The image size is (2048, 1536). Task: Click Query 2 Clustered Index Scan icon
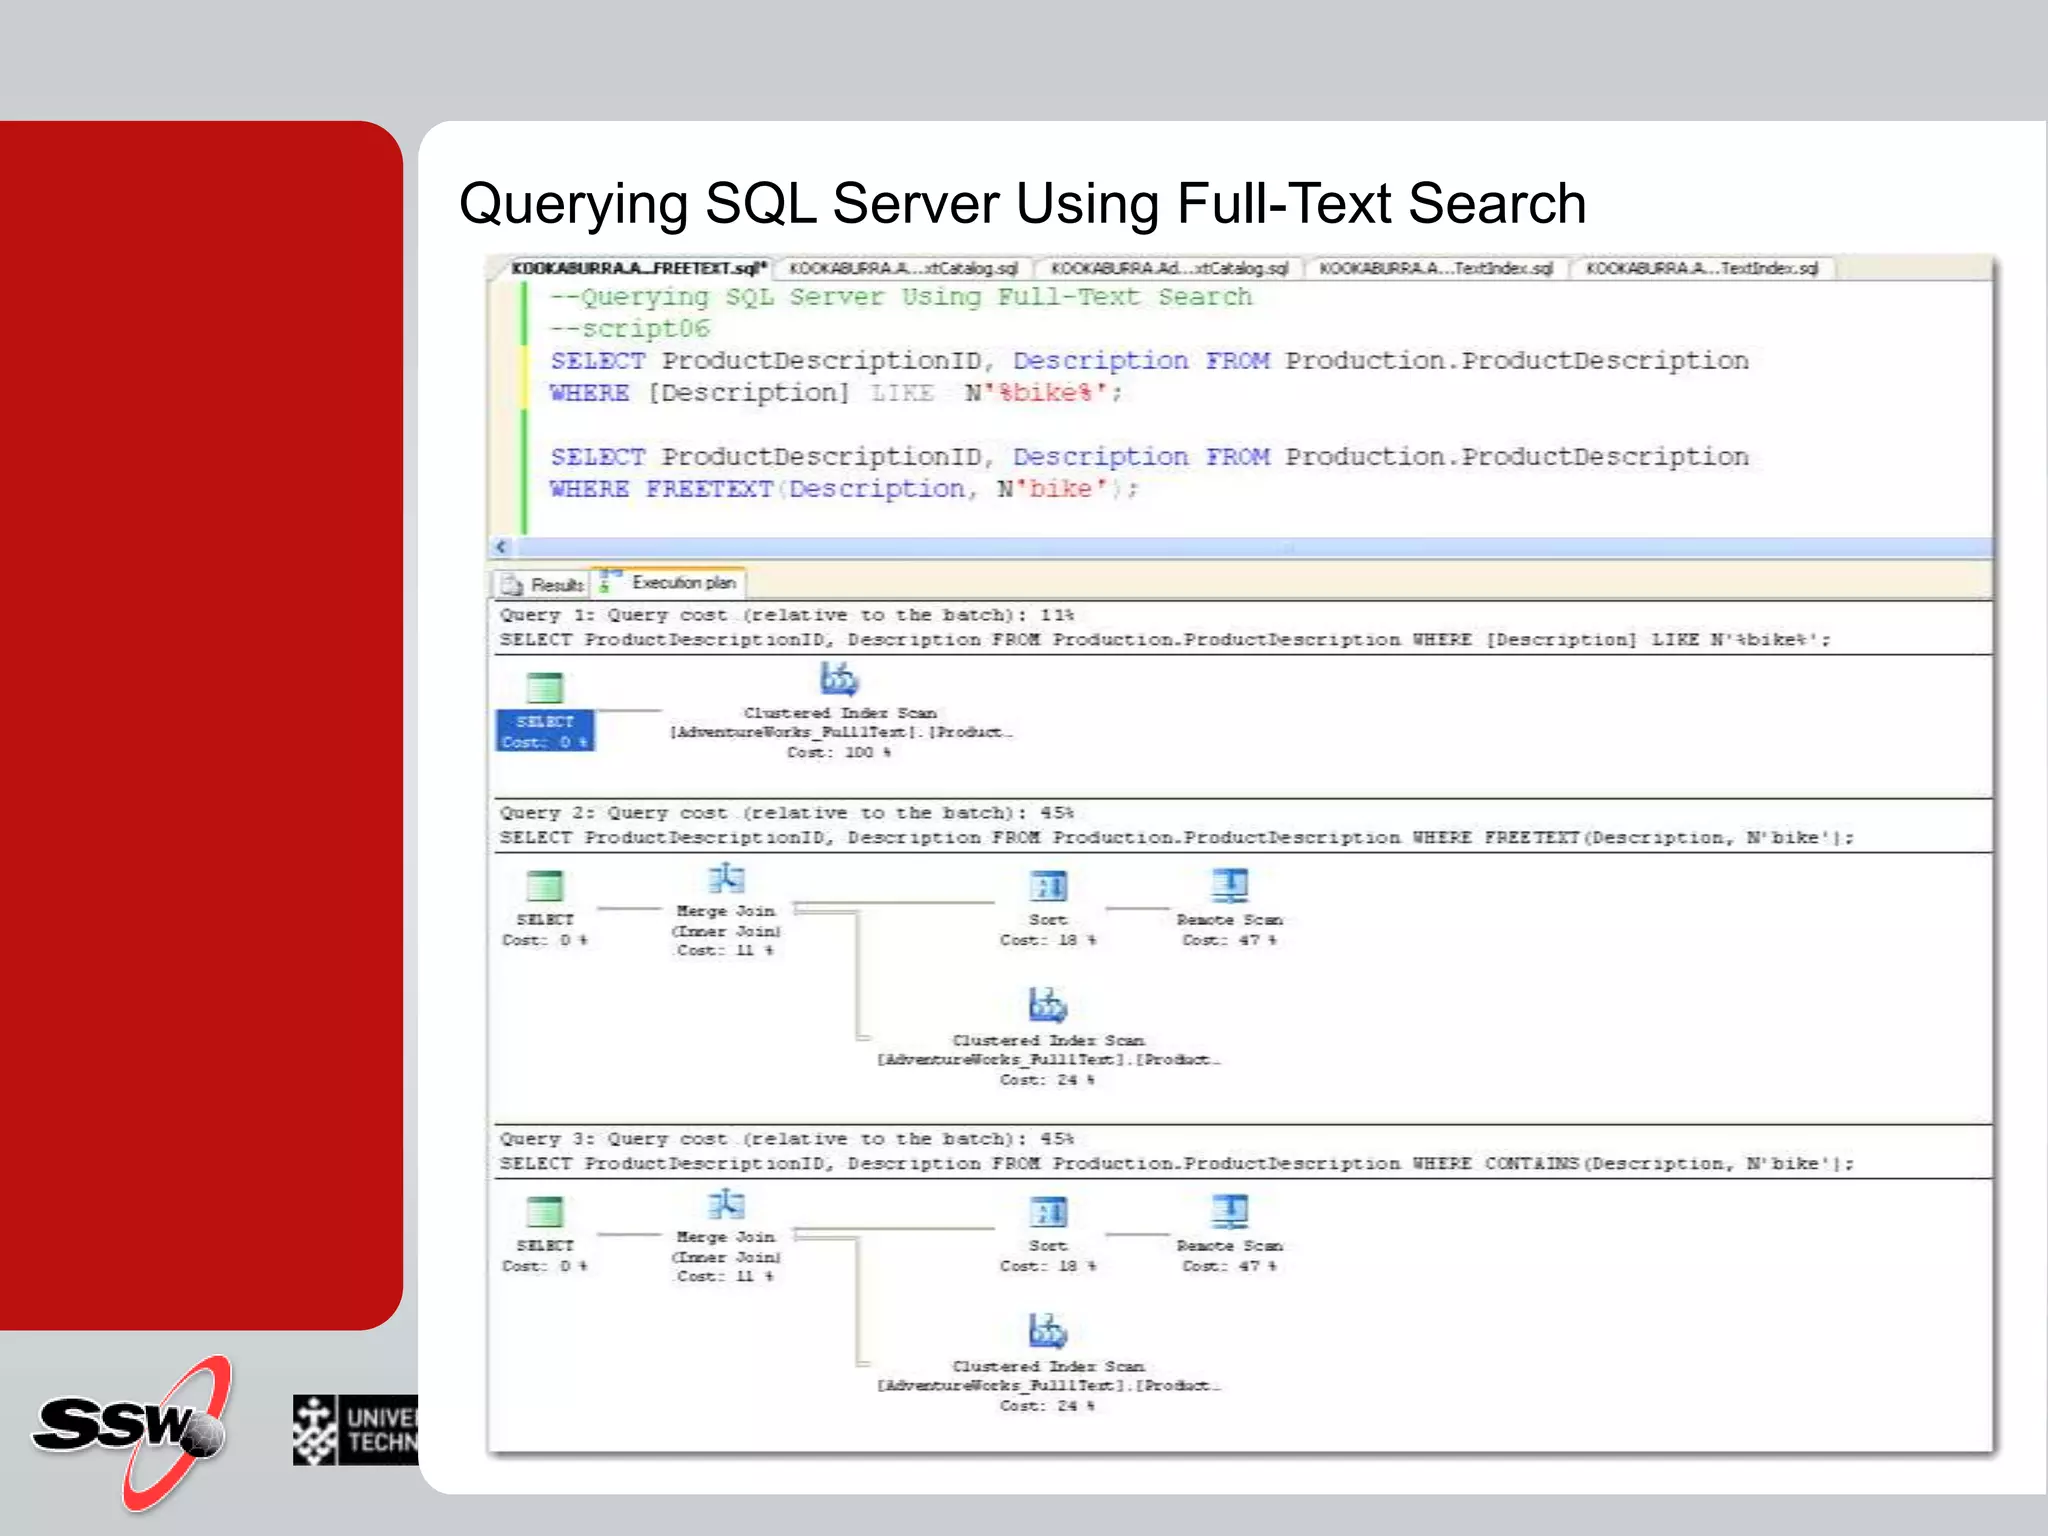pos(1047,1005)
